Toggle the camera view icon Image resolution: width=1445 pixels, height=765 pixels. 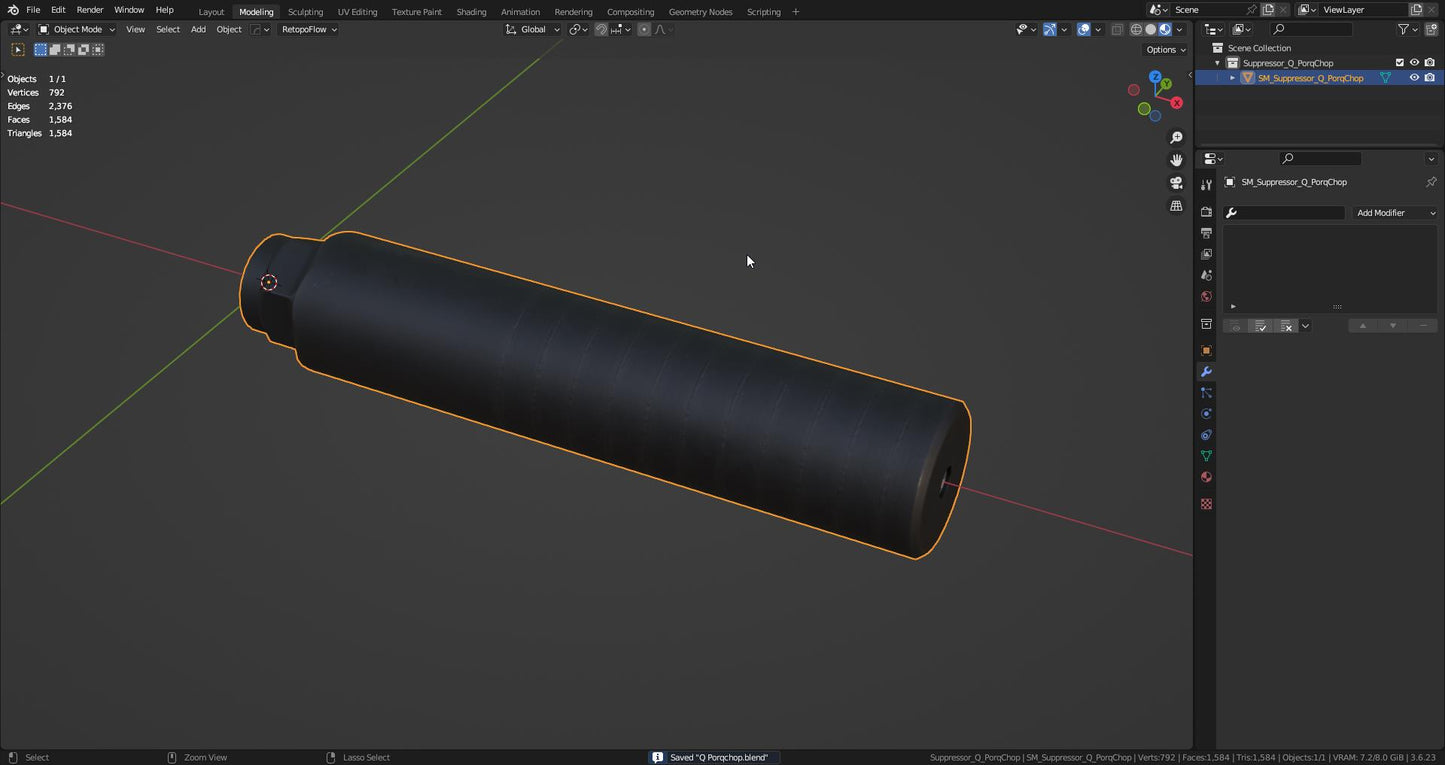(x=1176, y=183)
